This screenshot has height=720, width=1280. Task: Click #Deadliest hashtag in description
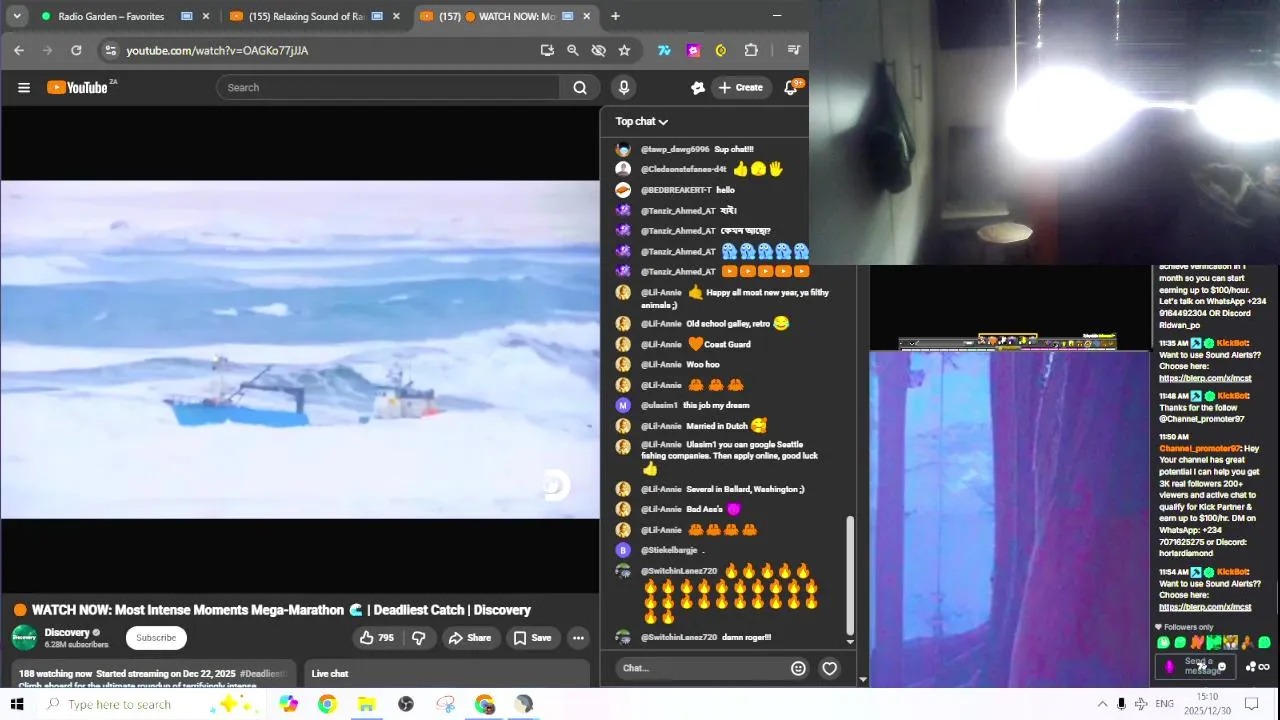[x=263, y=674]
